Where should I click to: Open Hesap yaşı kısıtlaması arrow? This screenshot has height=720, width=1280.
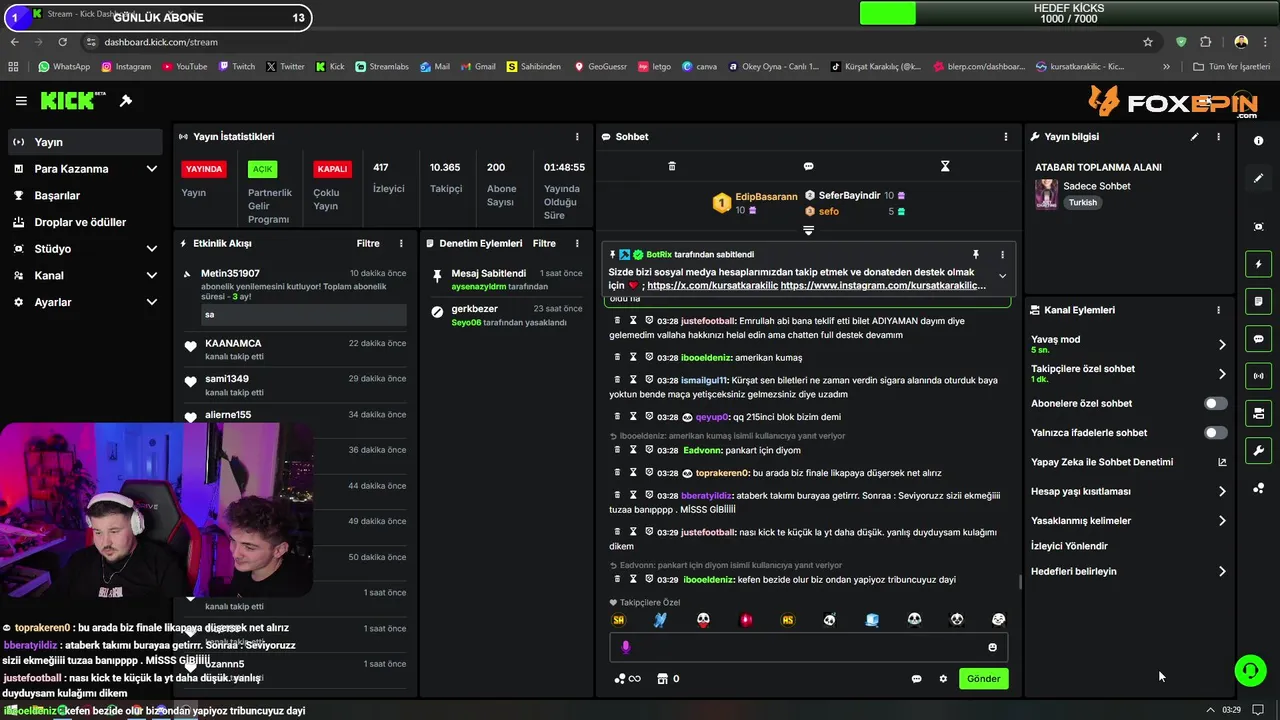tap(1222, 492)
